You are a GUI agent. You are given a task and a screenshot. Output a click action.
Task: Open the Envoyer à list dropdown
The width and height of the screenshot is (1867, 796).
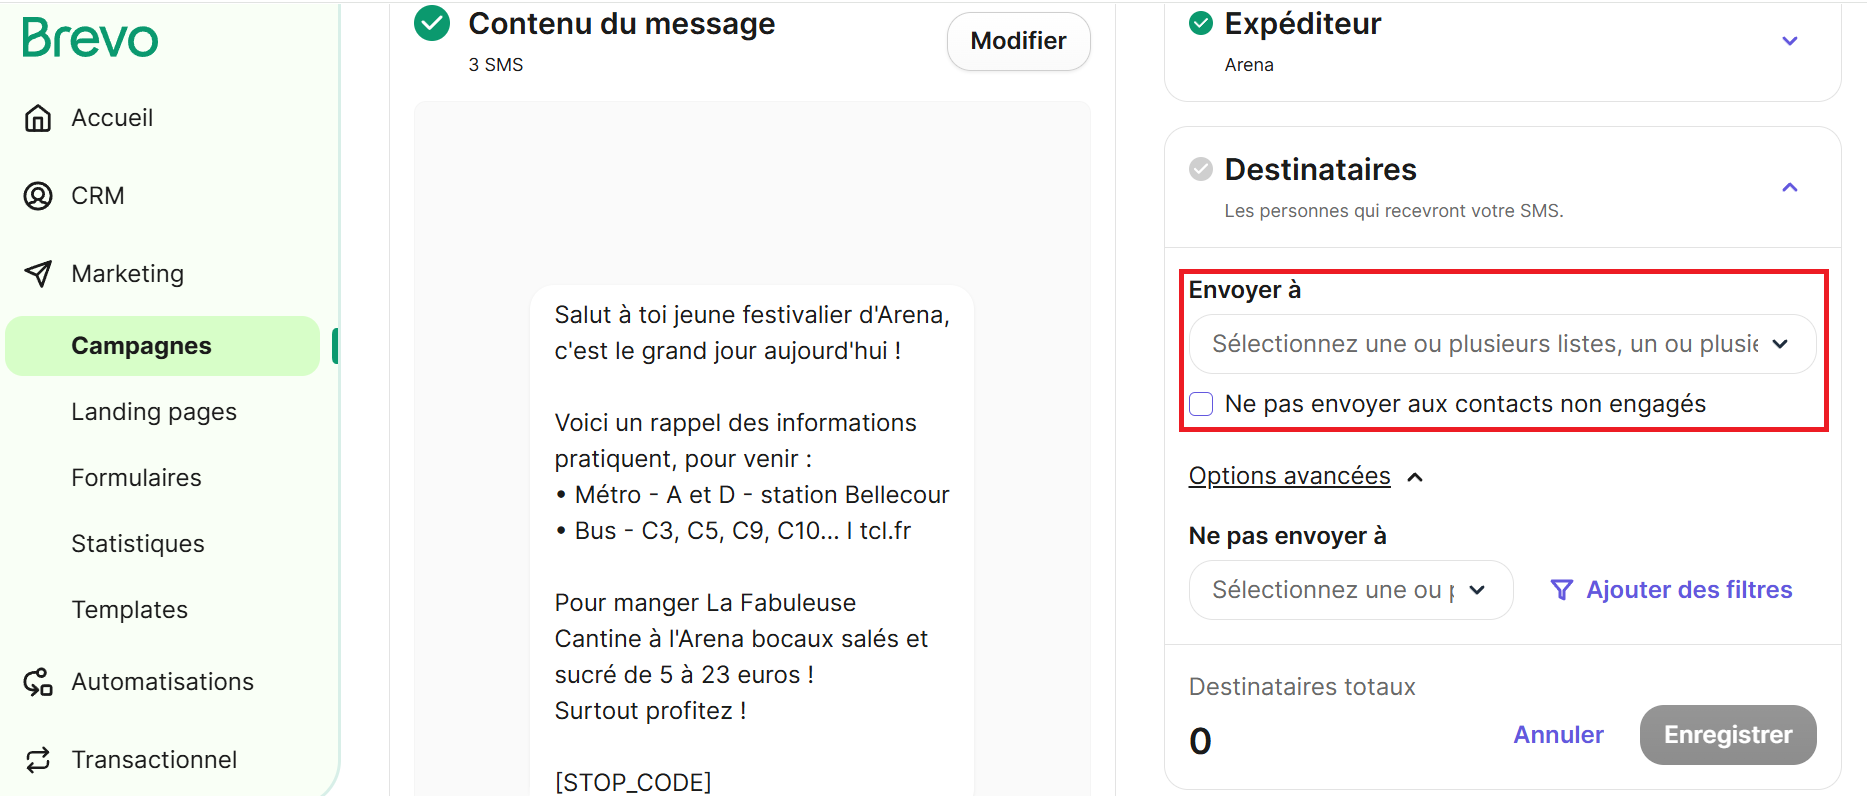pyautogui.click(x=1502, y=344)
